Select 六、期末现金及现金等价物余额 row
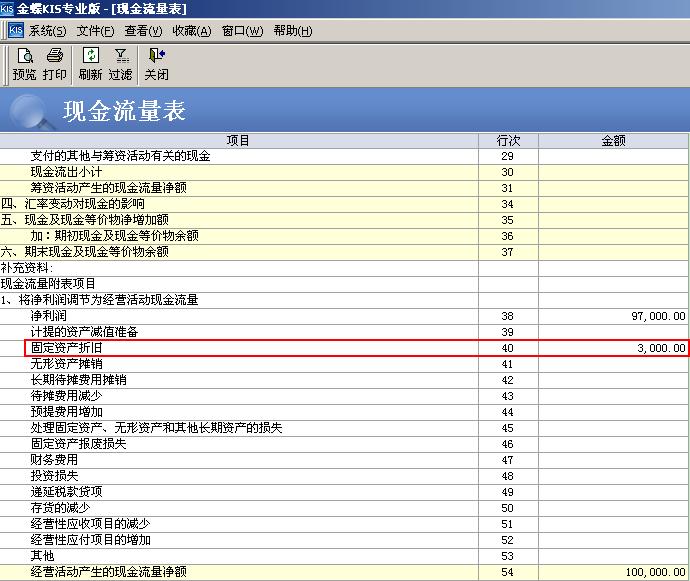This screenshot has height=581, width=690. tap(344, 252)
